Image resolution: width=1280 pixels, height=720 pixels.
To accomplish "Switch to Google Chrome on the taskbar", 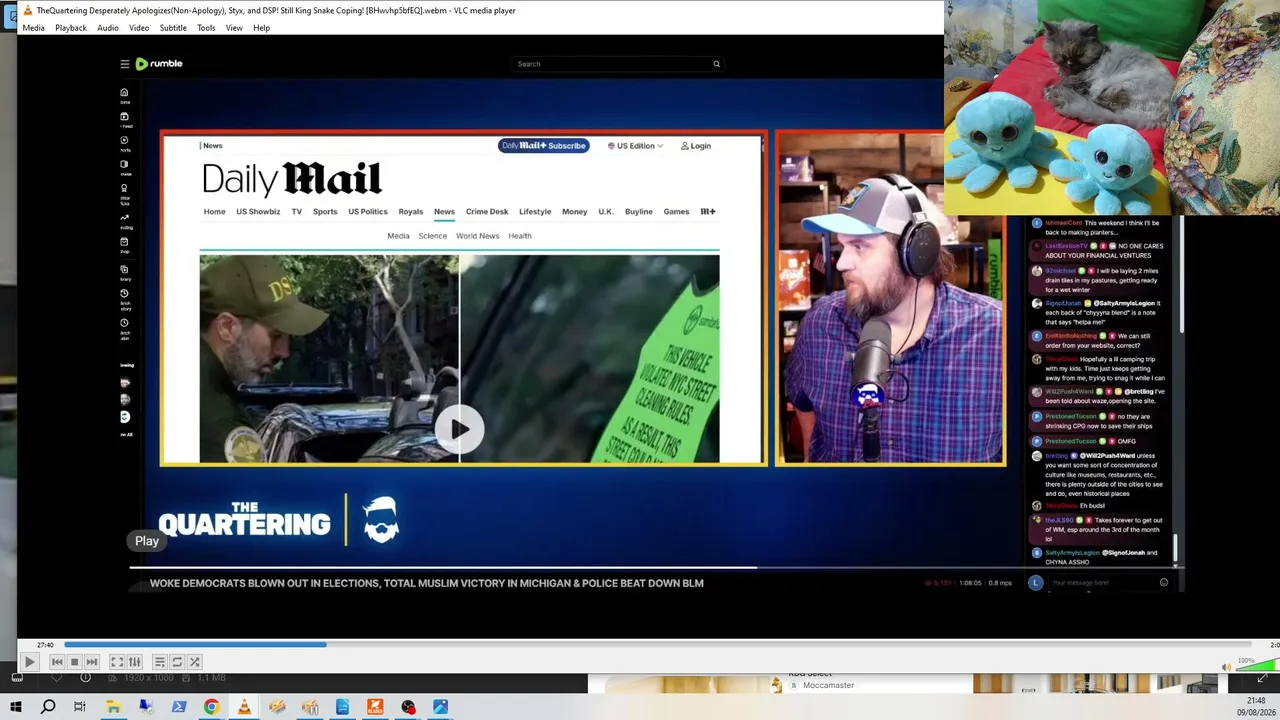I will [x=211, y=707].
